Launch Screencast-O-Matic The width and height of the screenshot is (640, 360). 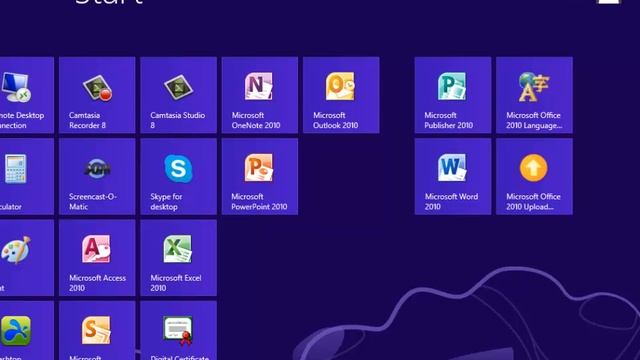click(97, 176)
